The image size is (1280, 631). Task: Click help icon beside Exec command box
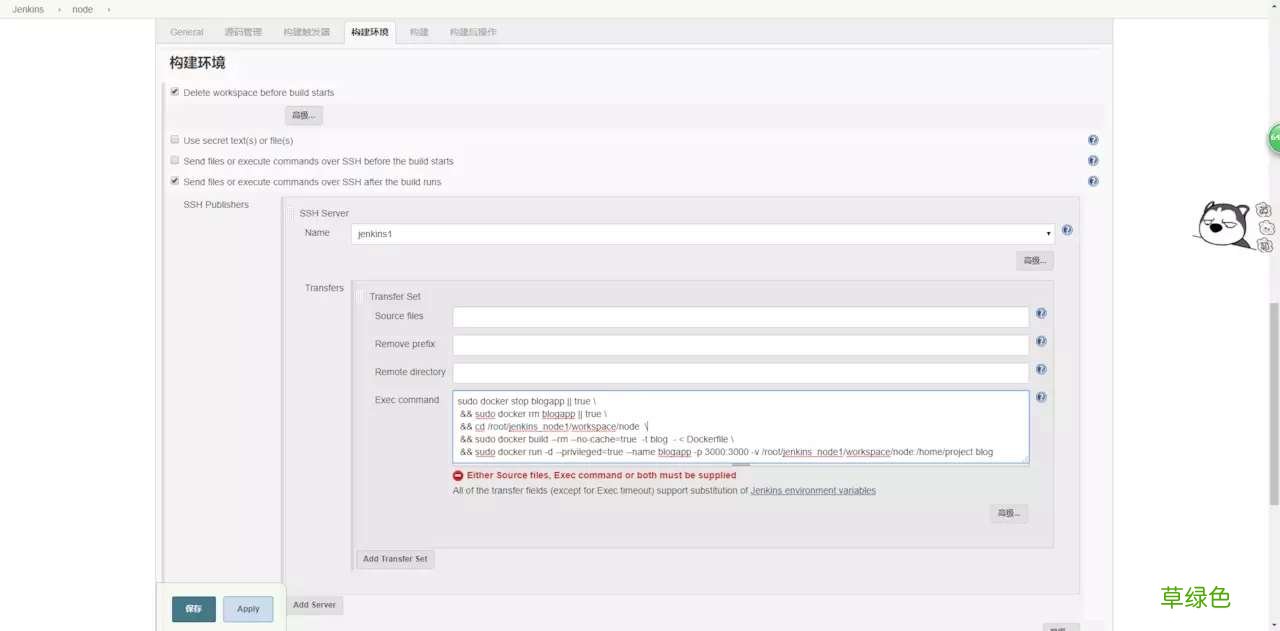[1040, 397]
